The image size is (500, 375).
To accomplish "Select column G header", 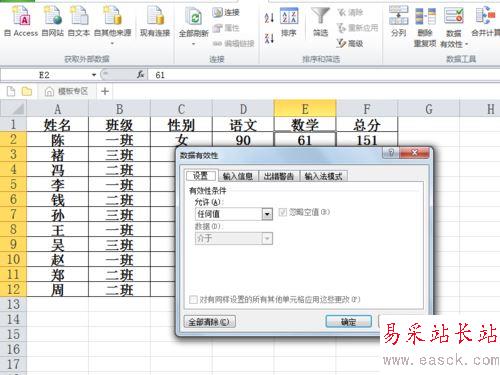I will (429, 109).
